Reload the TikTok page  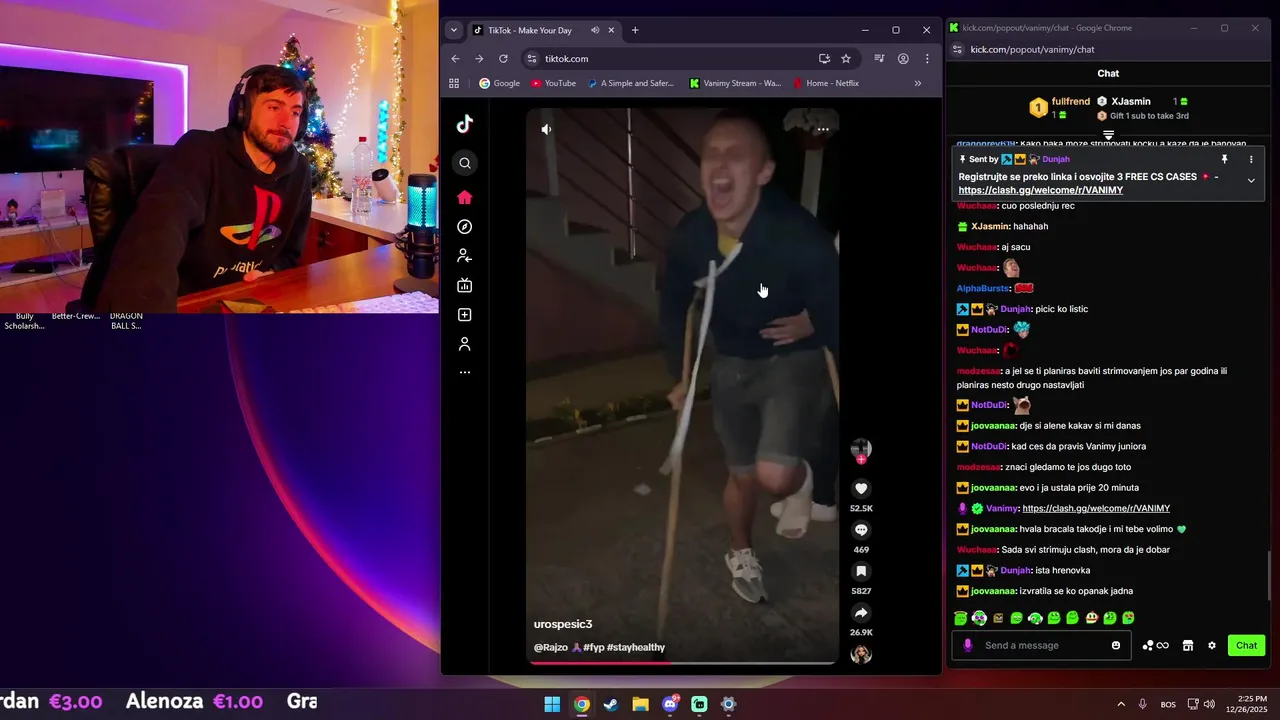[503, 59]
